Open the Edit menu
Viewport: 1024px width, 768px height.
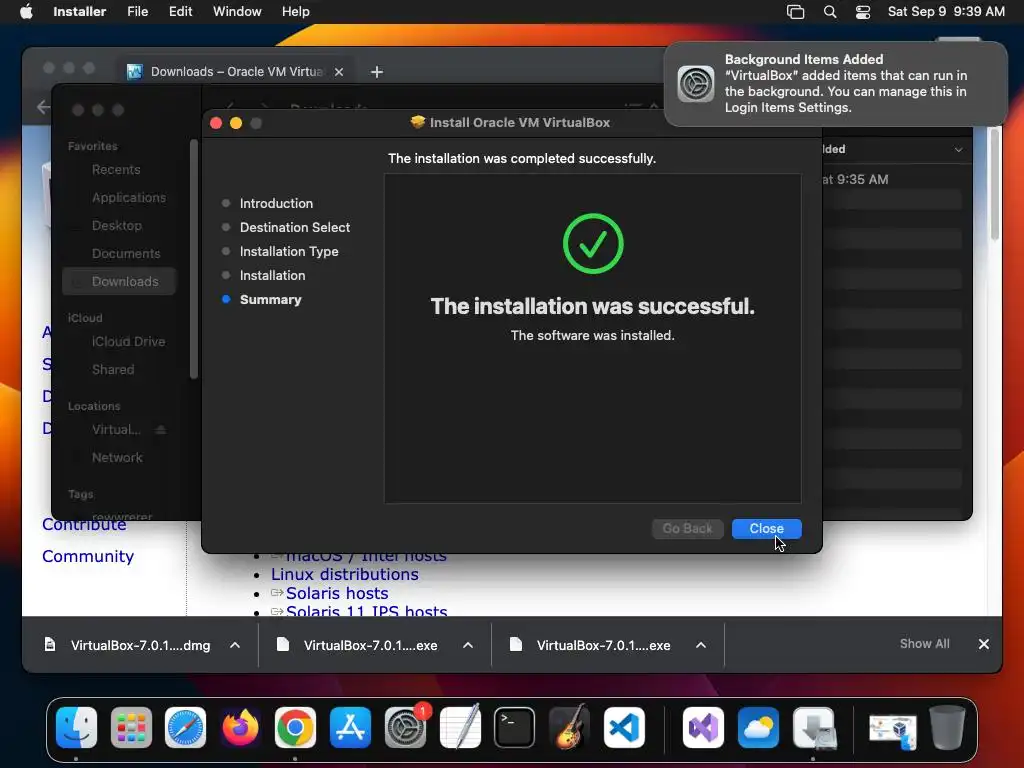pyautogui.click(x=180, y=12)
